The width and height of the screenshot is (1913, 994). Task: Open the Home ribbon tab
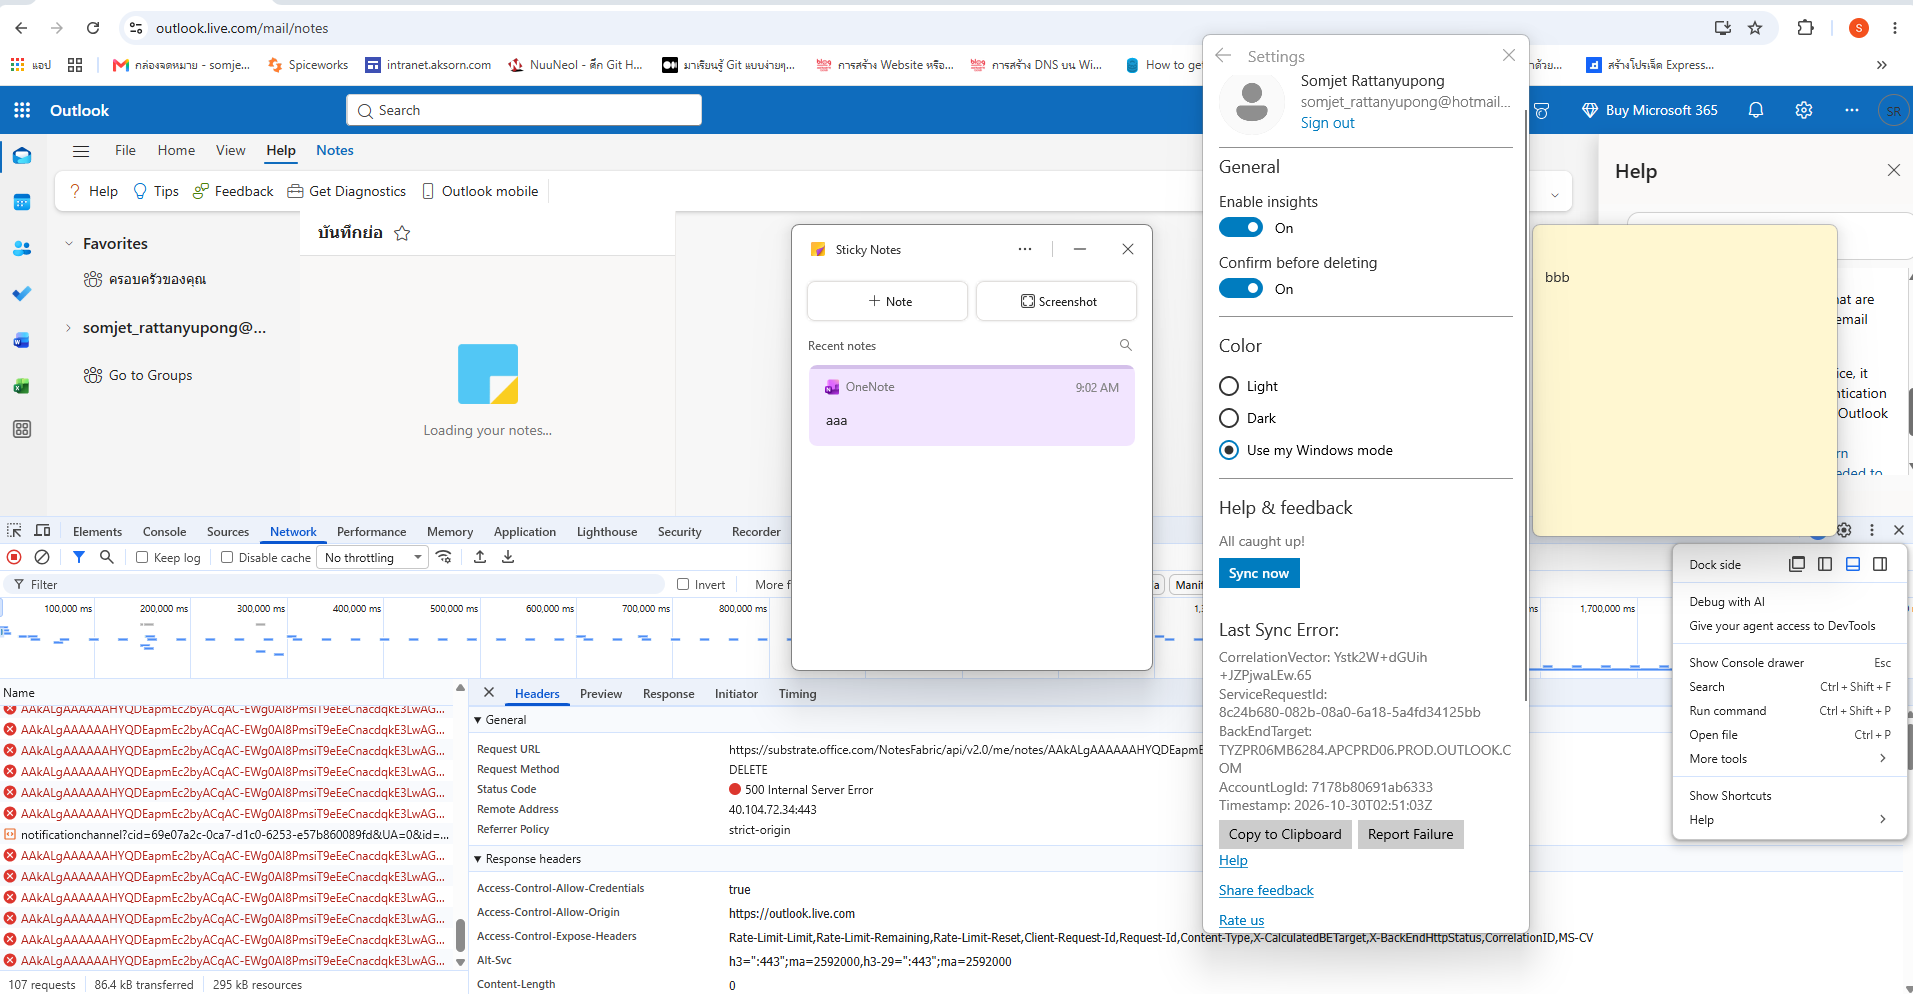coord(176,150)
